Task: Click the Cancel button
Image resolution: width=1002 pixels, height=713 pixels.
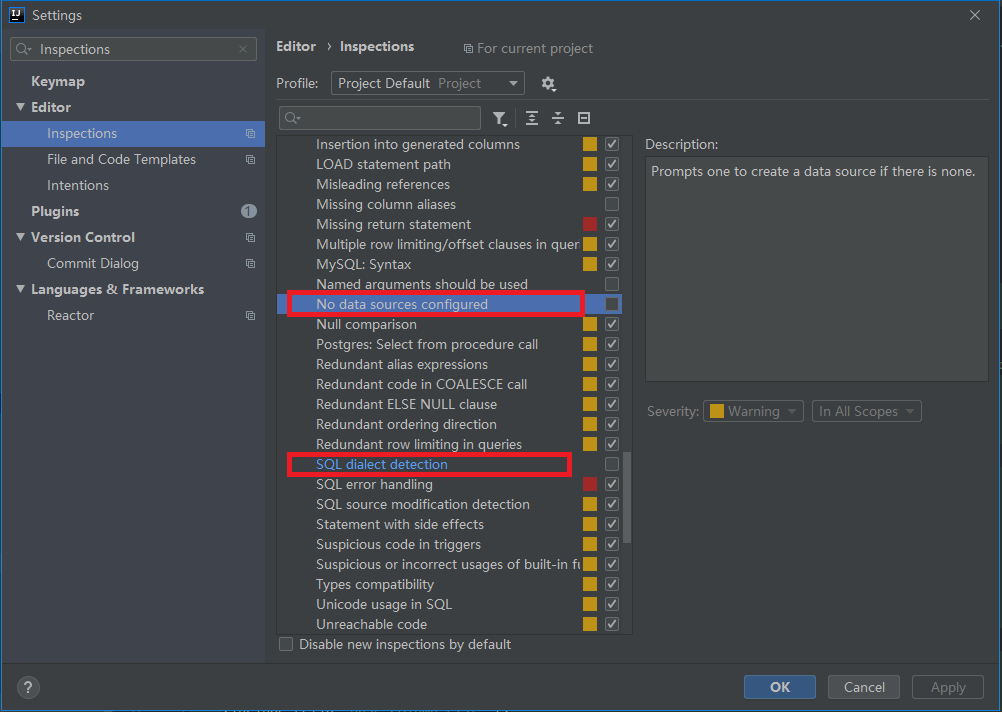Action: [x=864, y=687]
